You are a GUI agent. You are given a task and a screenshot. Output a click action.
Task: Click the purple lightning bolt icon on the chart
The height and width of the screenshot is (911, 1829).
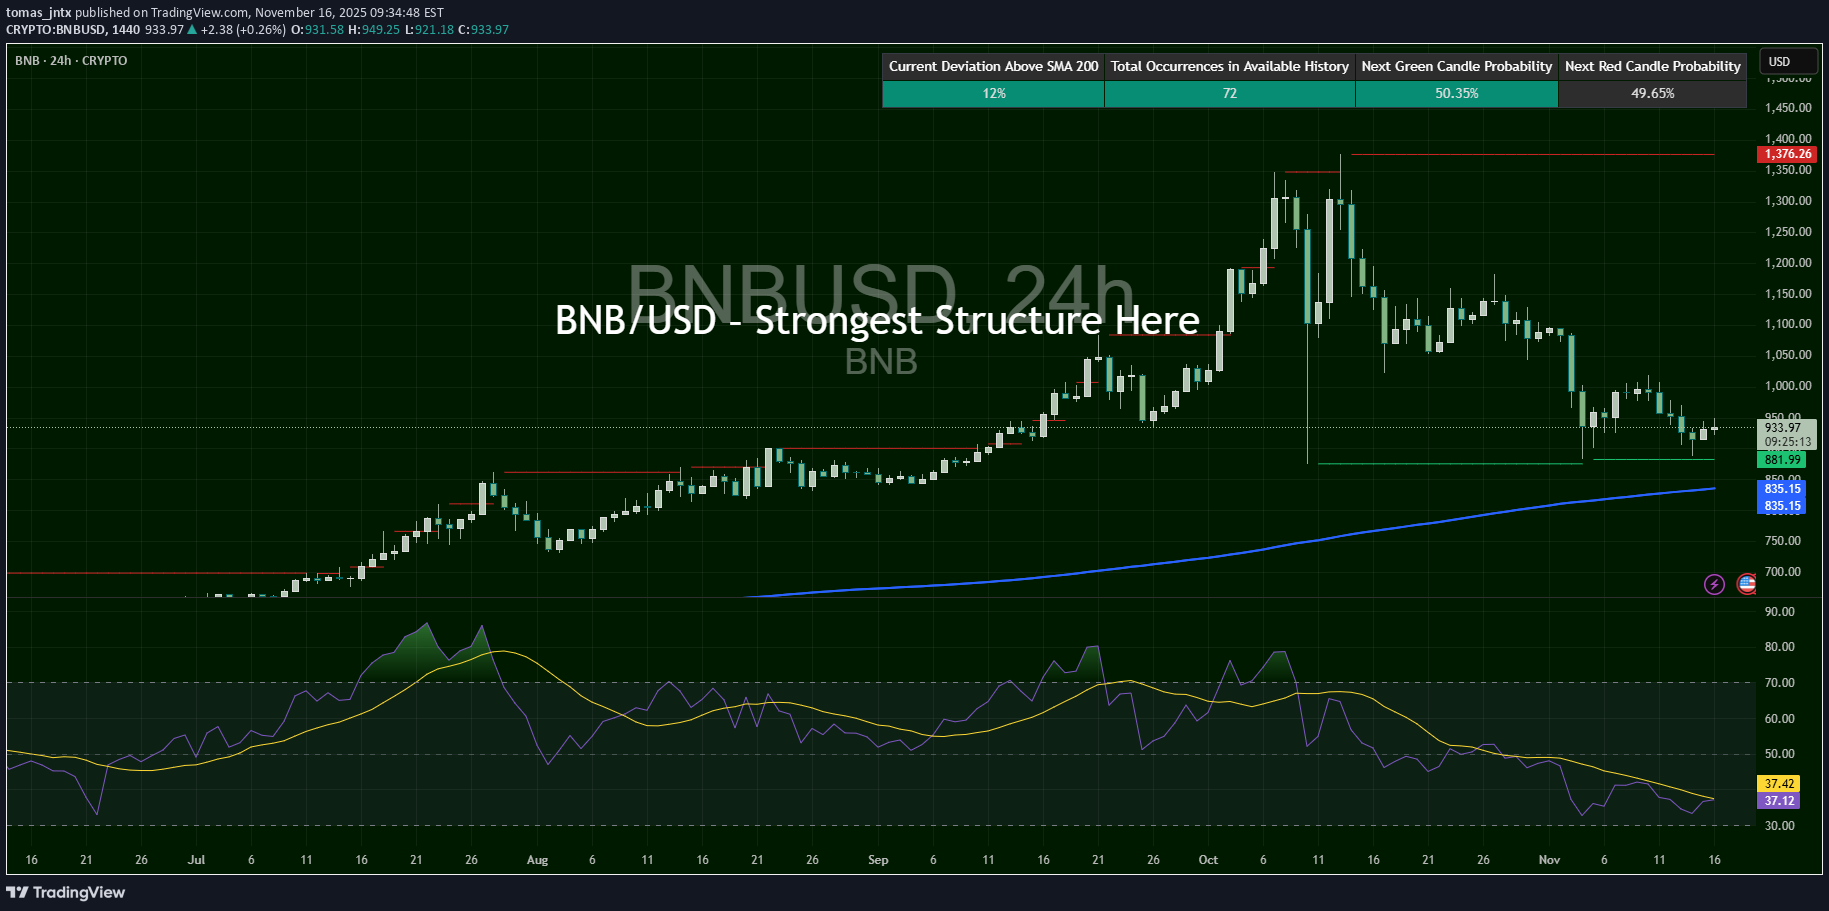(1714, 584)
